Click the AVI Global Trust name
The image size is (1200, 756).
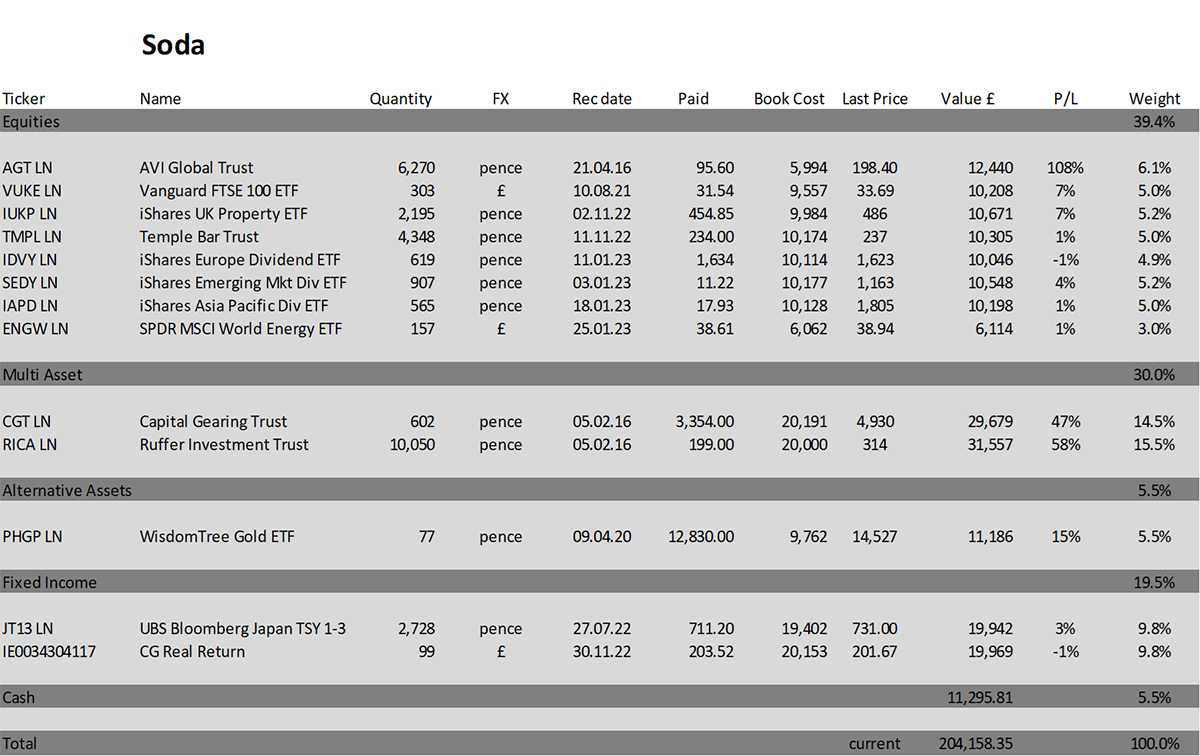click(197, 168)
